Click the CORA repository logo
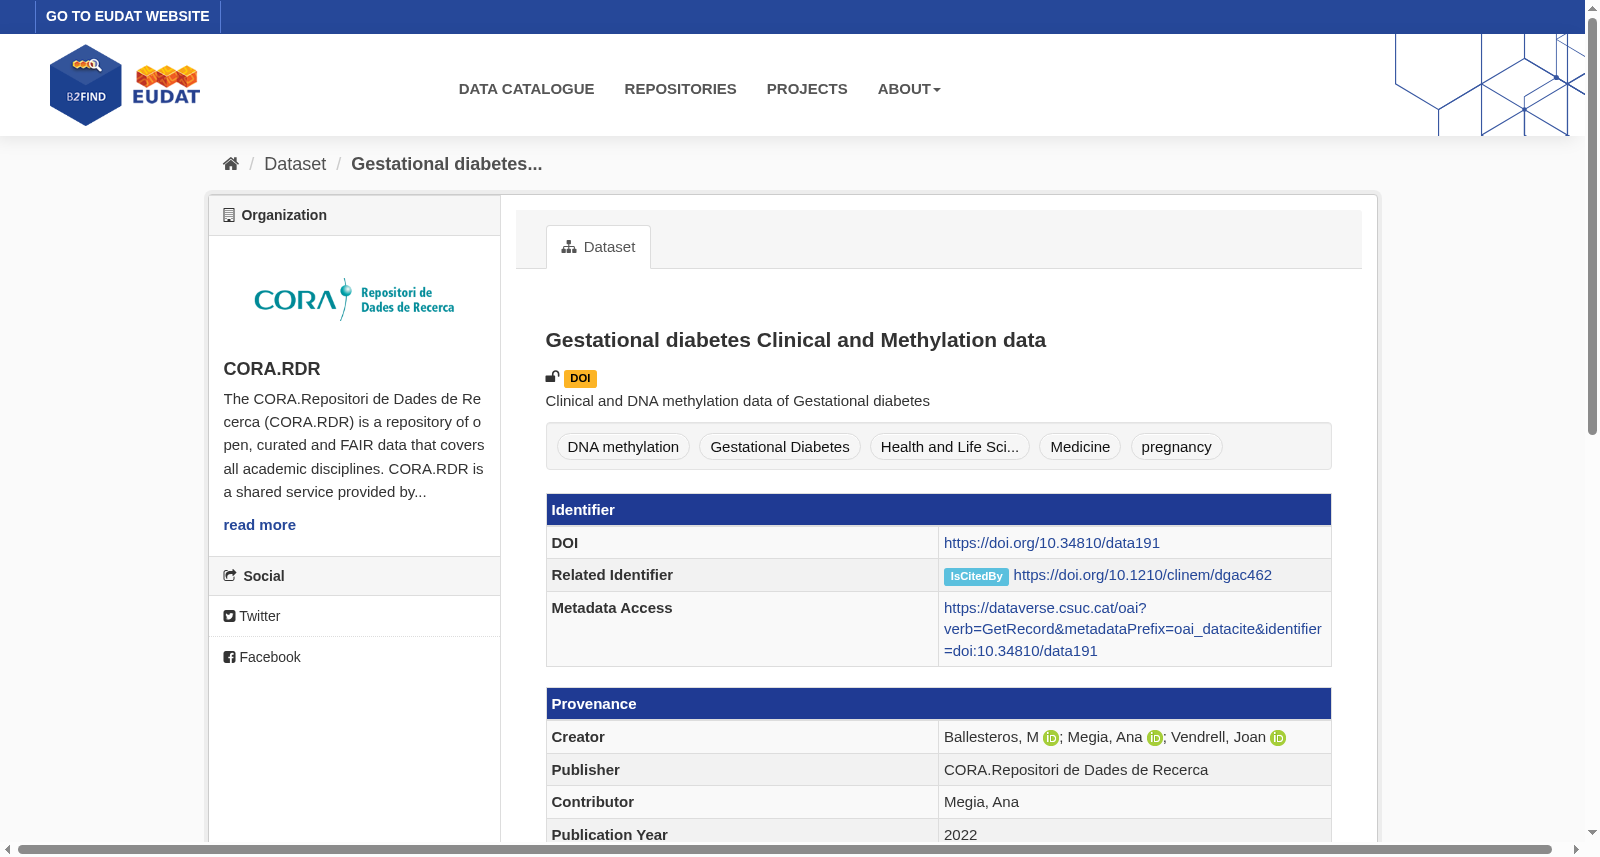This screenshot has width=1600, height=857. pos(354,299)
